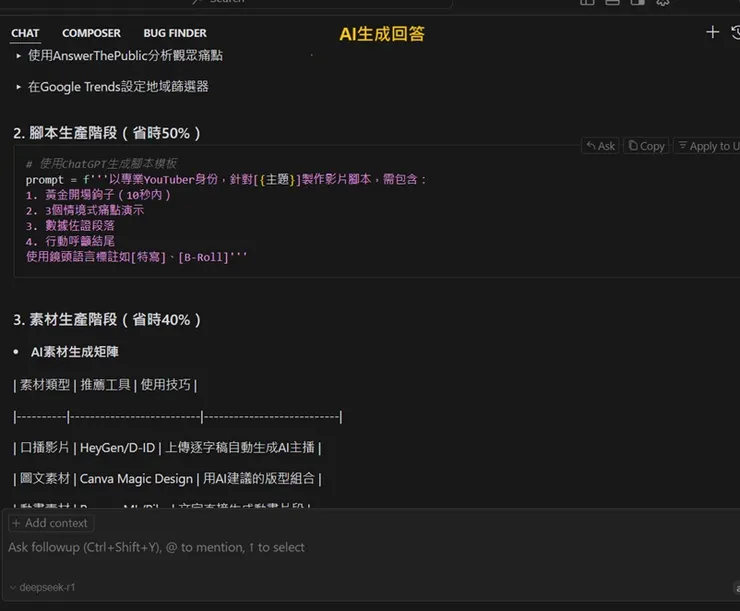Click code line 行動呼籲結尾
Viewport: 740px width, 611px height.
pyautogui.click(x=70, y=242)
